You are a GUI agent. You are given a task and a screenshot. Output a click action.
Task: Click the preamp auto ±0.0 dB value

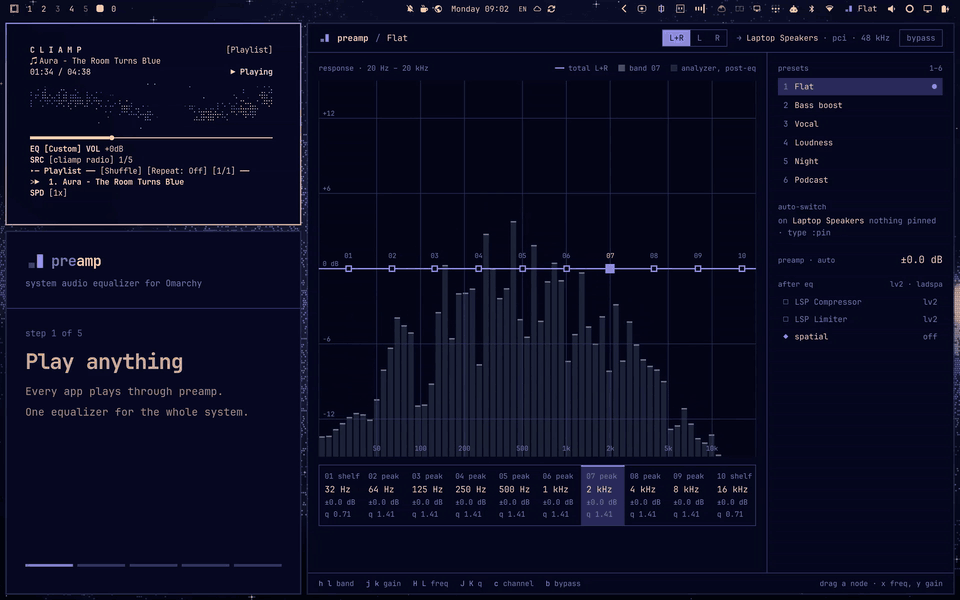coord(921,260)
